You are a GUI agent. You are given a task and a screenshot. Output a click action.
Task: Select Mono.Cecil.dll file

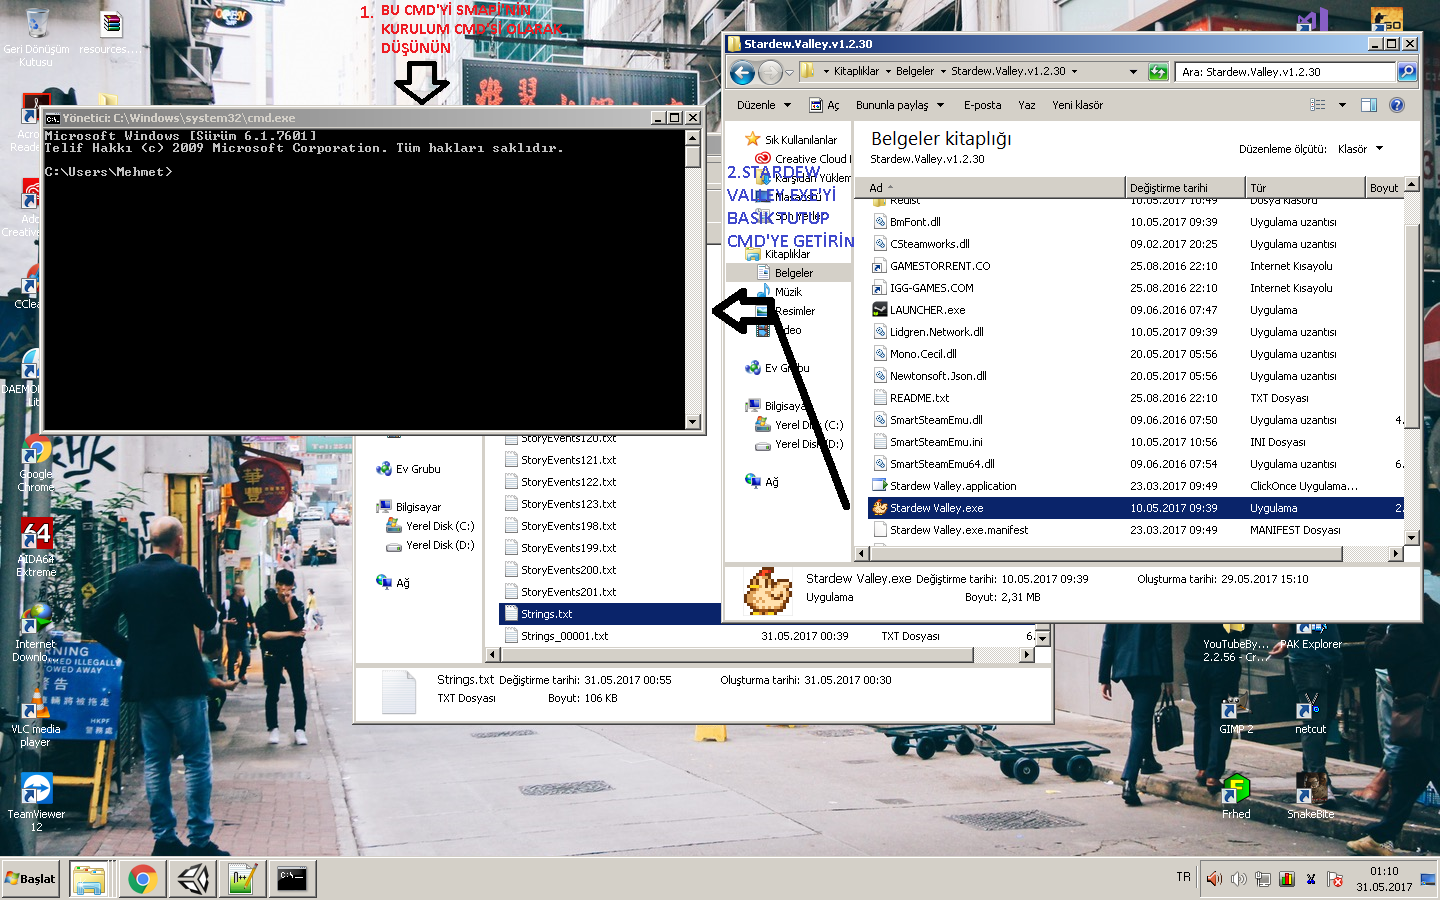tap(923, 354)
